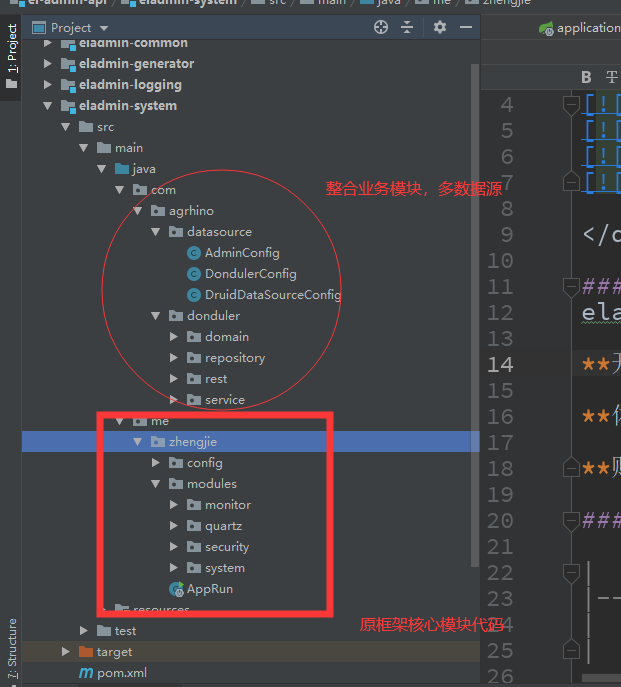Select the service package

coord(225,400)
